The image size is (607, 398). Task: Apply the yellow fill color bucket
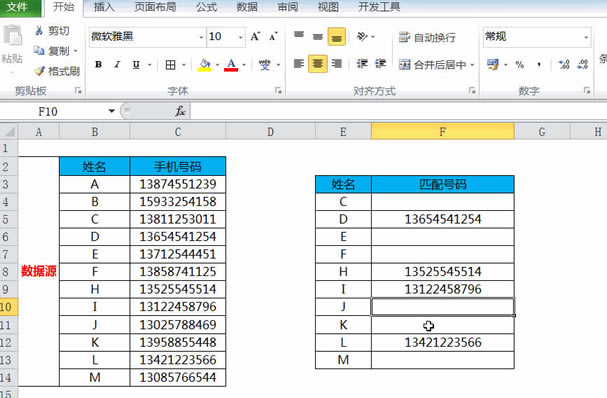click(x=205, y=65)
